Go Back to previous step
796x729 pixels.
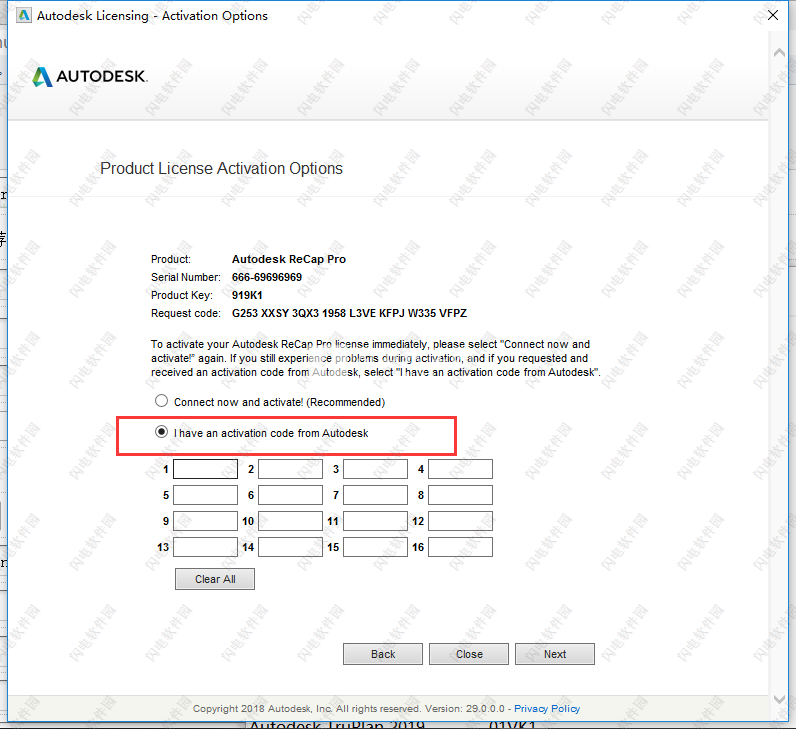[383, 654]
